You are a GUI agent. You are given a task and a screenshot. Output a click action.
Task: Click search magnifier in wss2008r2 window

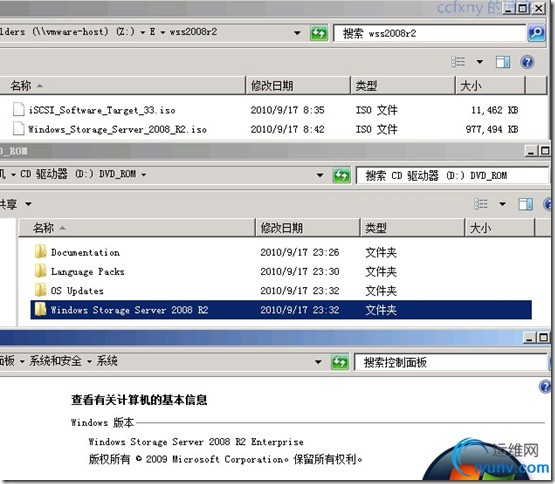(x=536, y=33)
